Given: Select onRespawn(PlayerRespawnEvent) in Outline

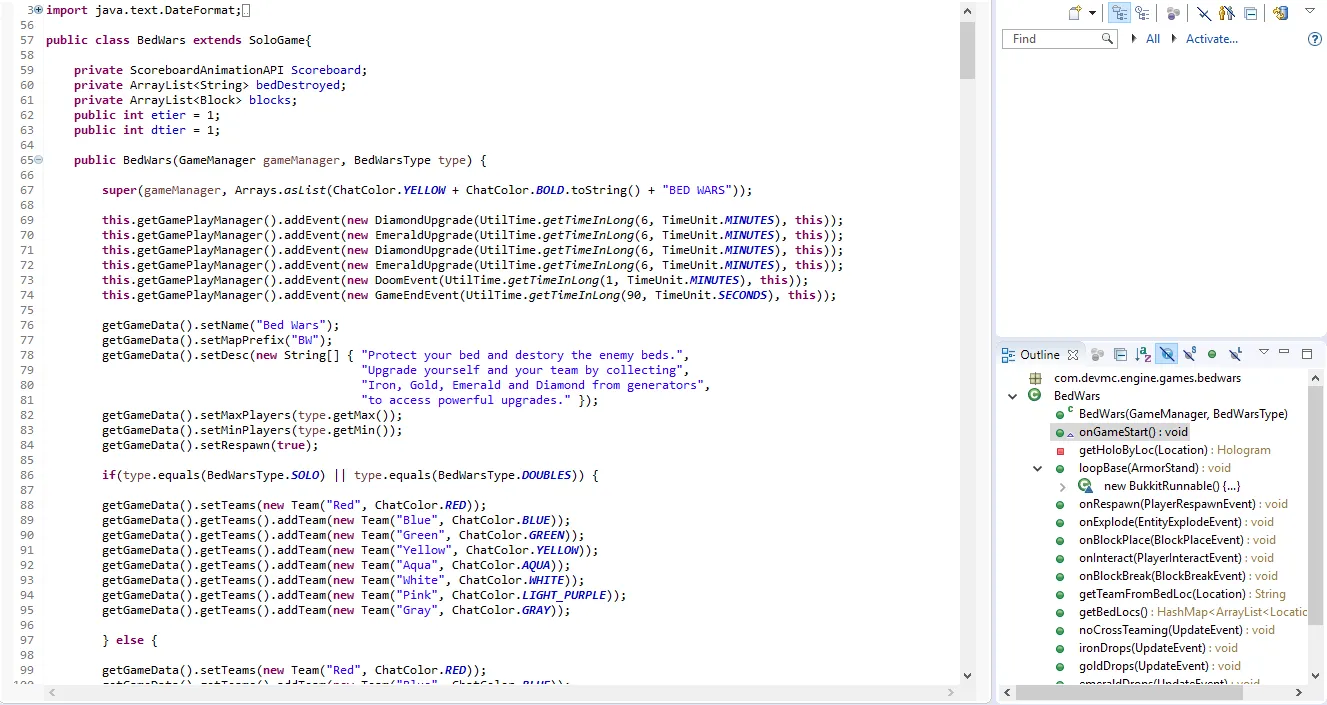Looking at the screenshot, I should pyautogui.click(x=1183, y=504).
